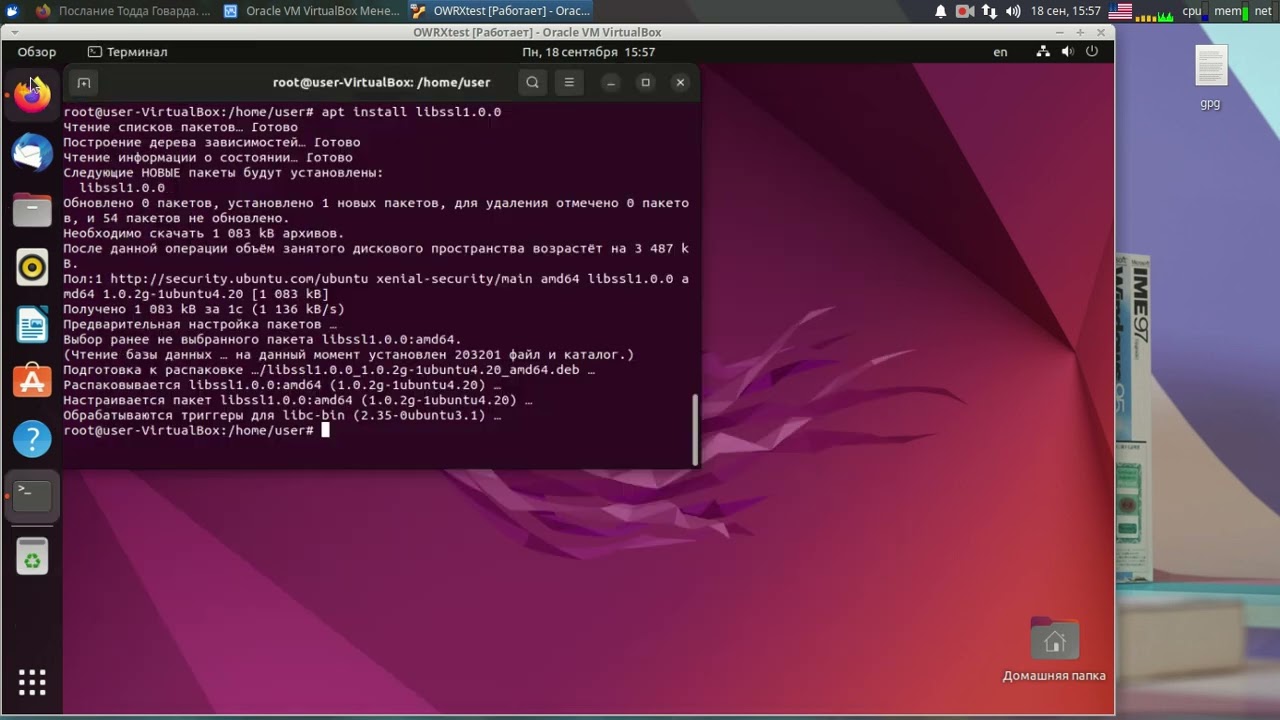Show applications grid in the dock
The height and width of the screenshot is (720, 1280).
point(32,682)
